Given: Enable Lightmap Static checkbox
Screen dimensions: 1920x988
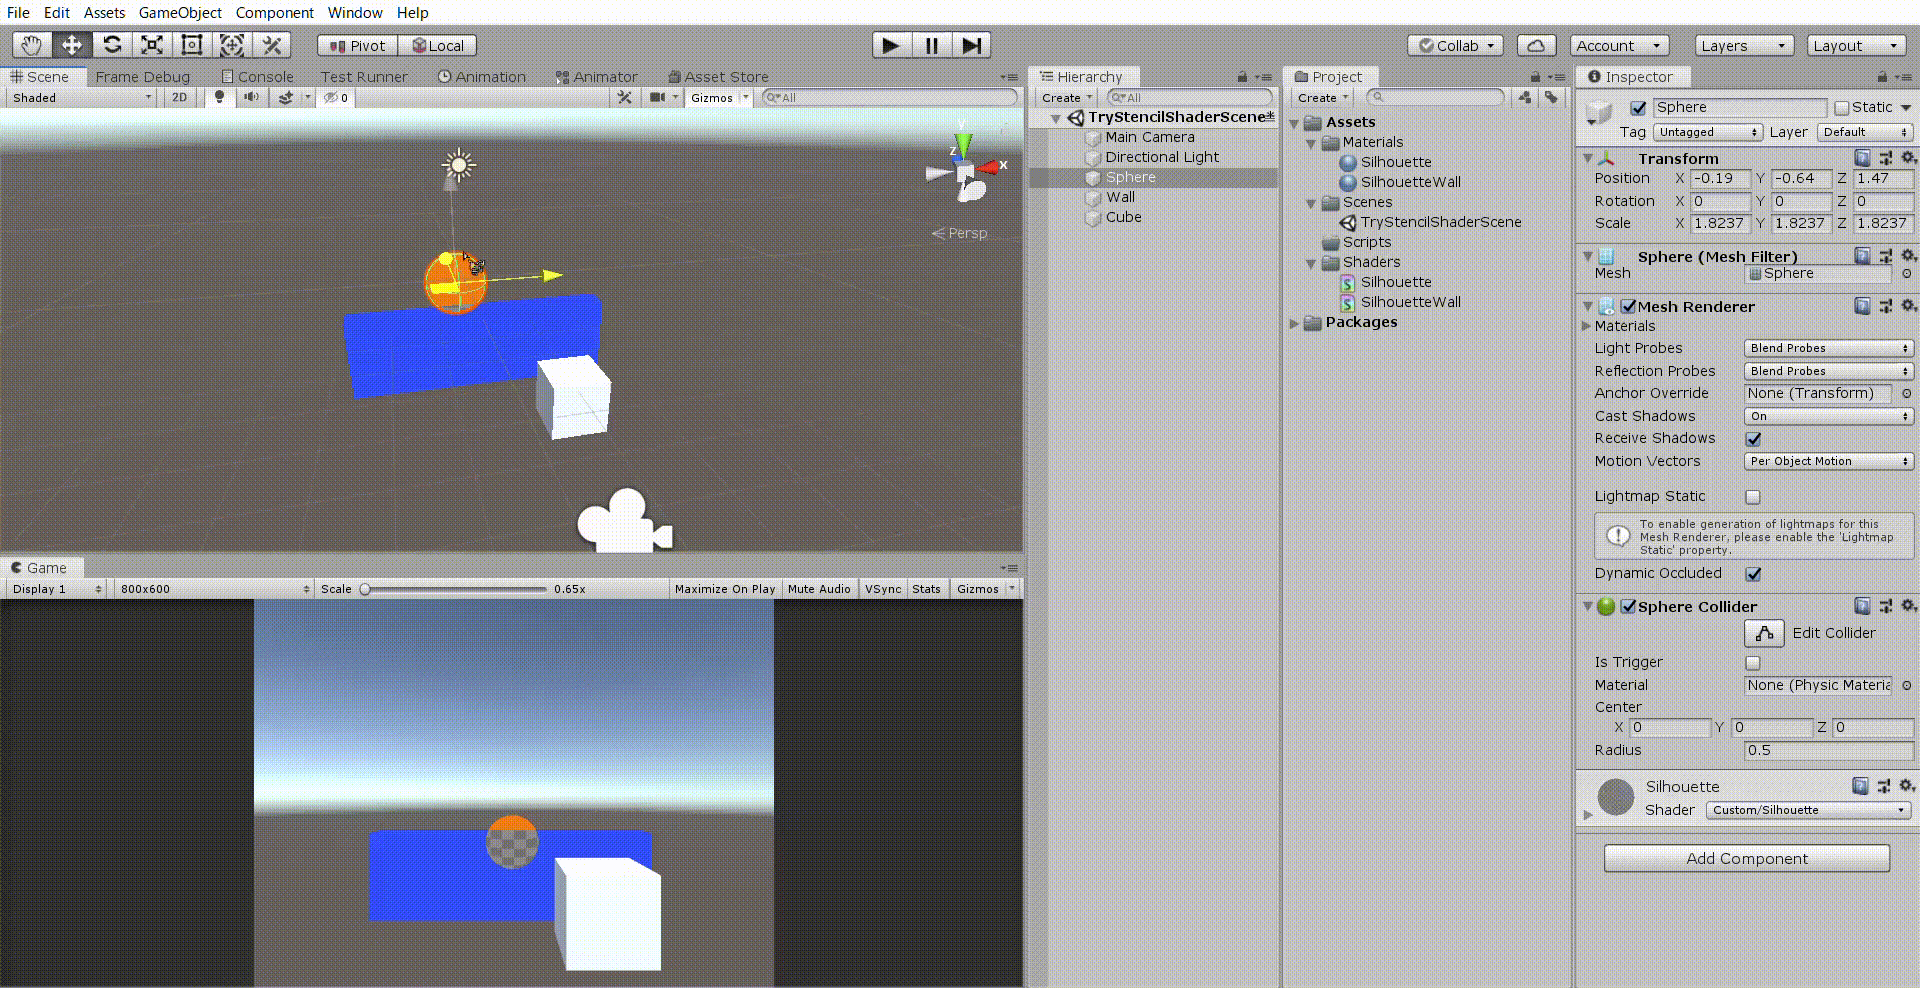Looking at the screenshot, I should click(1753, 497).
